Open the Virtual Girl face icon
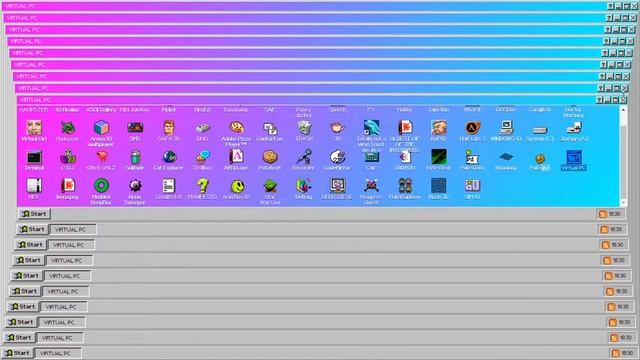Viewport: 640px width, 360px height. pyautogui.click(x=34, y=128)
